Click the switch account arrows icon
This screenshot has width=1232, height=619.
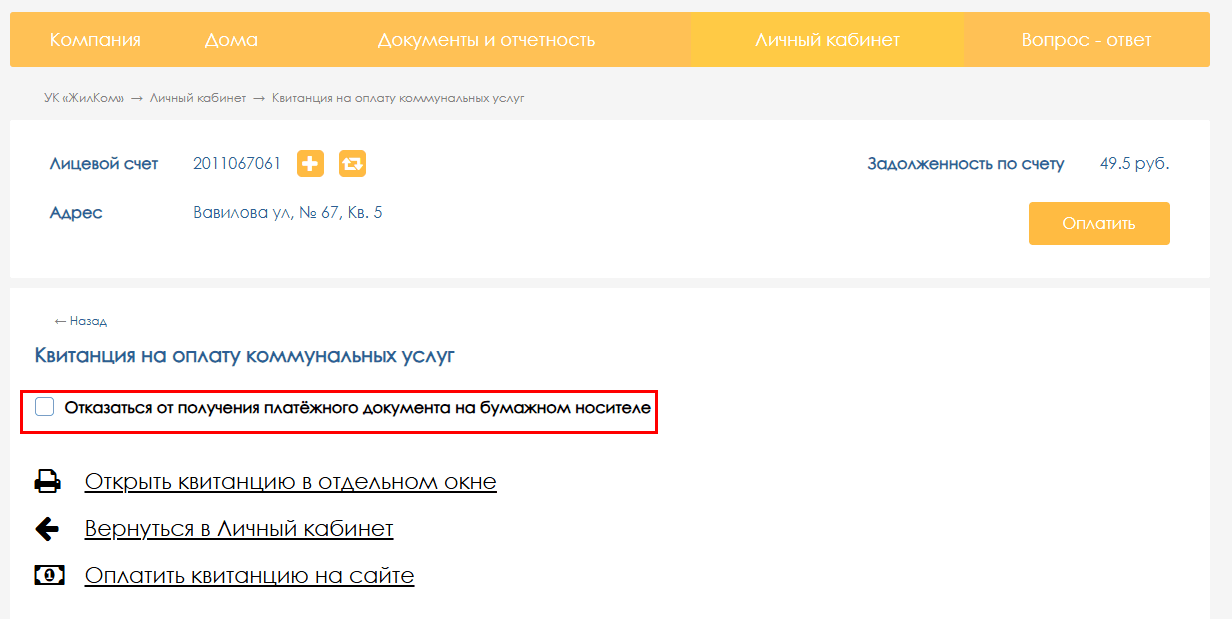click(352, 163)
